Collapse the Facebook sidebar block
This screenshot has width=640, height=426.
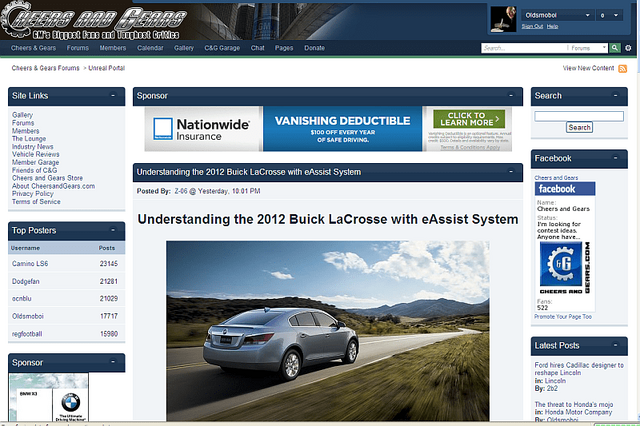616,158
